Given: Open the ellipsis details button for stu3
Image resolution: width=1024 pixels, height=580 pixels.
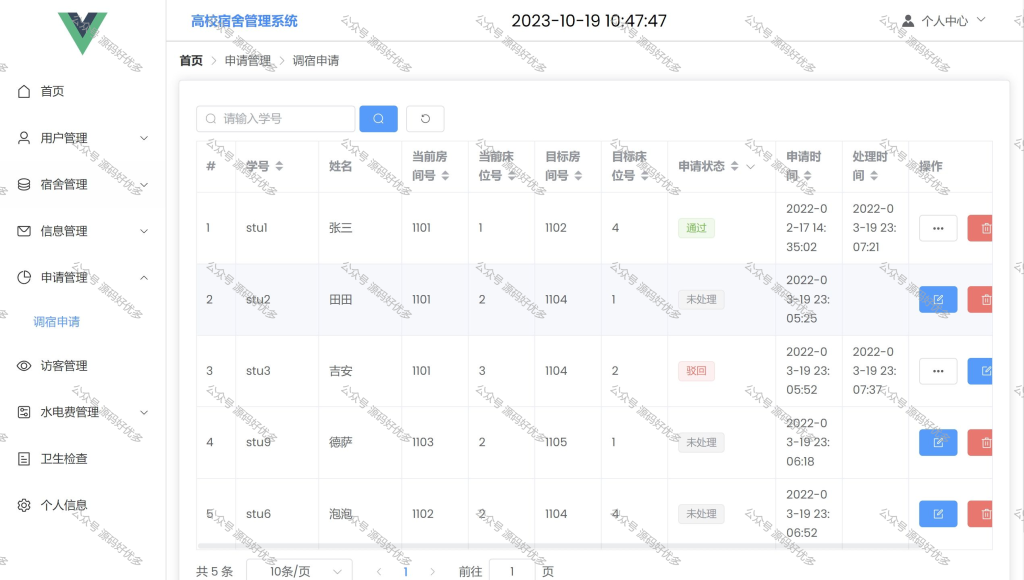Looking at the screenshot, I should coord(938,371).
